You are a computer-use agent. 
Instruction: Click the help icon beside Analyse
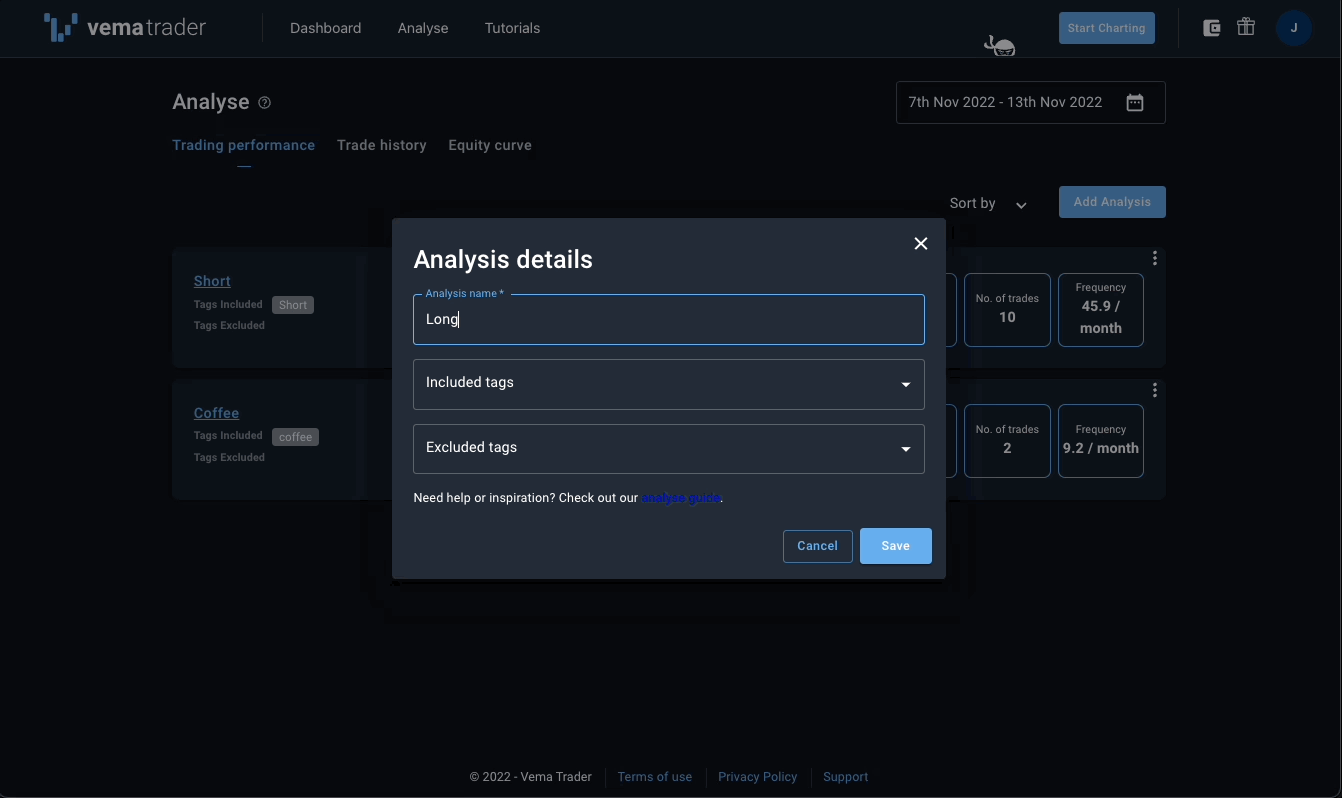(264, 102)
